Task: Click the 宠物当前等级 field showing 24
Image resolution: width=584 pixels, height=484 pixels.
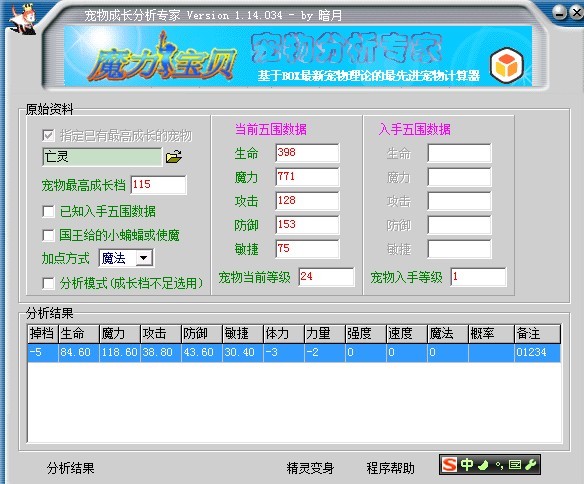Action: pos(326,277)
